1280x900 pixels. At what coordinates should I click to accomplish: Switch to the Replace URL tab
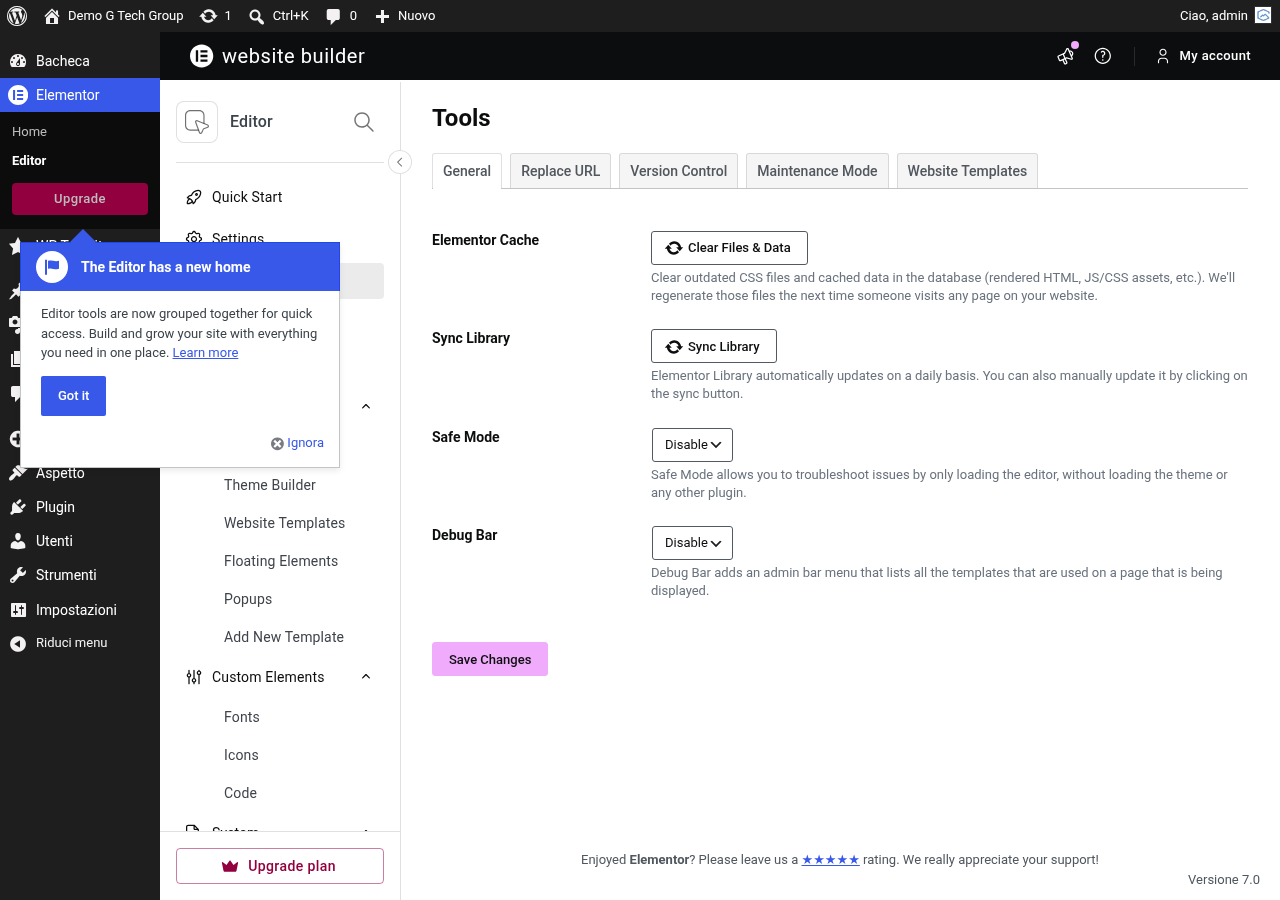point(561,171)
